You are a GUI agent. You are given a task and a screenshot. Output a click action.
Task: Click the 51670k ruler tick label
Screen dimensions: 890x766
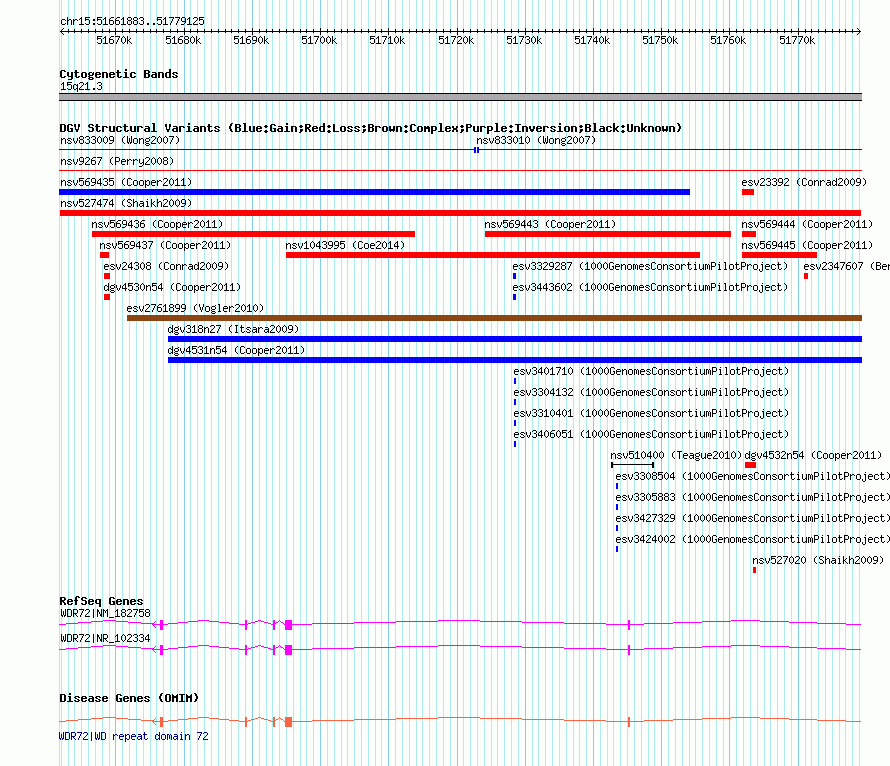(x=114, y=40)
